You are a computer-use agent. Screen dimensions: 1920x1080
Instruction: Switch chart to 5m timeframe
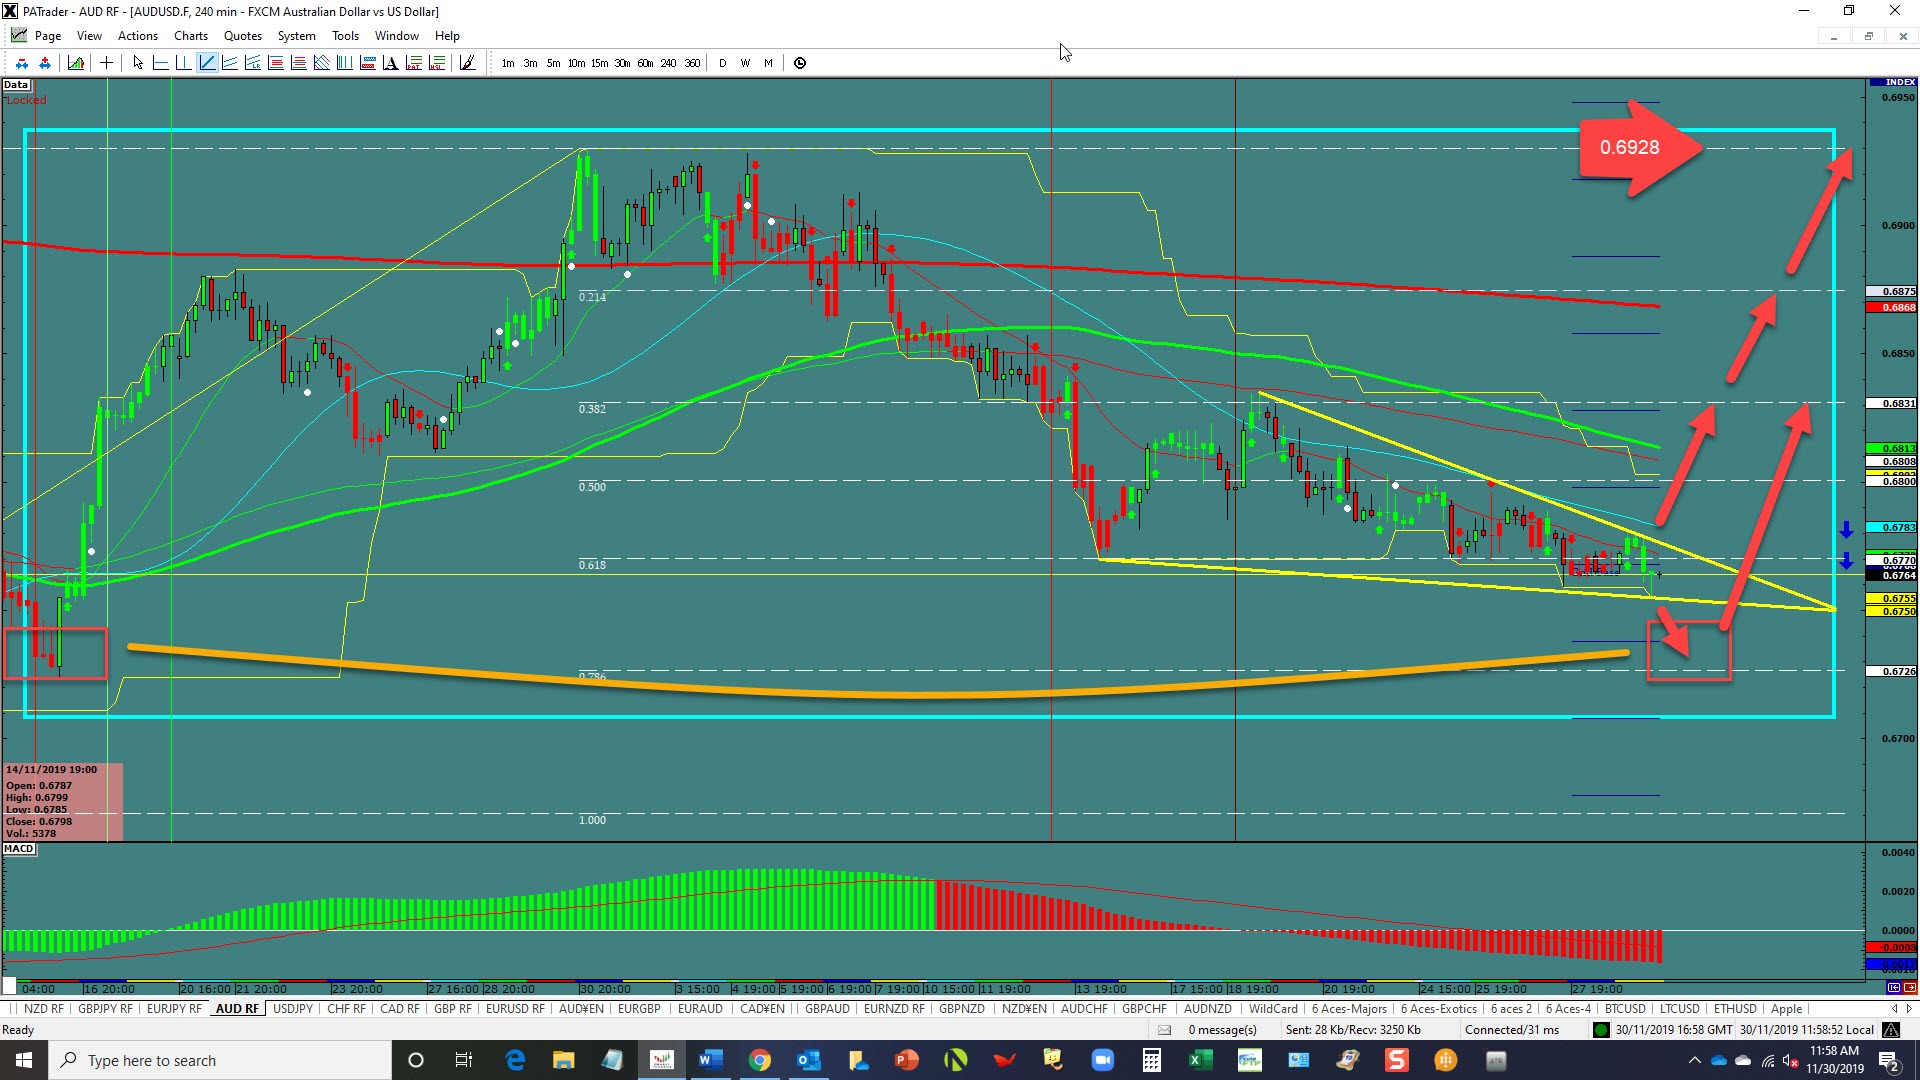(553, 63)
